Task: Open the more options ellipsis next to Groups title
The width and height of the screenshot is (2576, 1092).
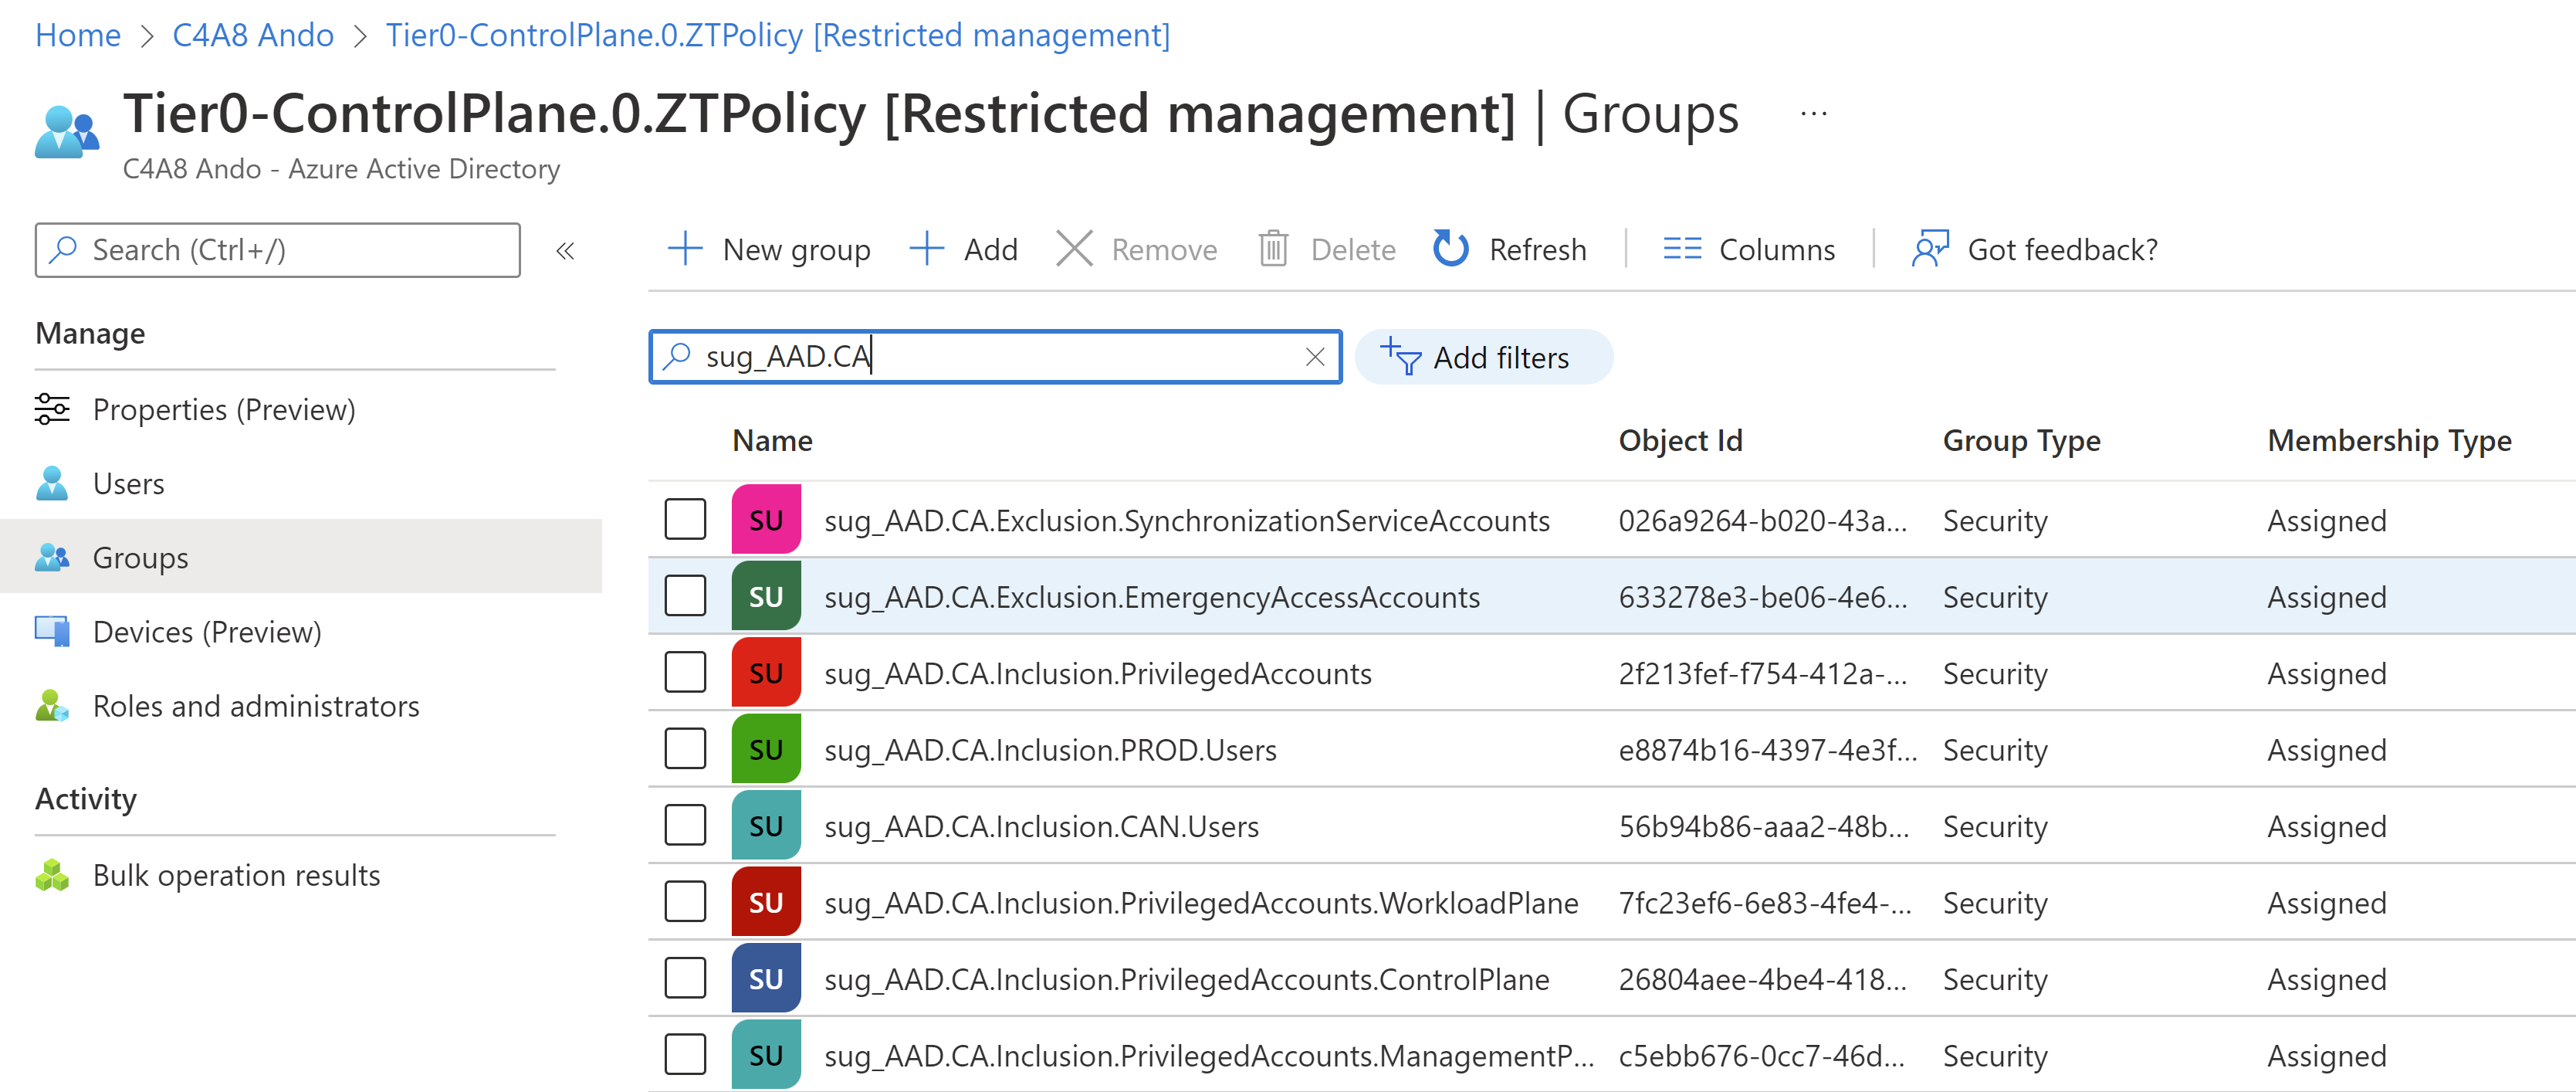Action: coord(1813,114)
